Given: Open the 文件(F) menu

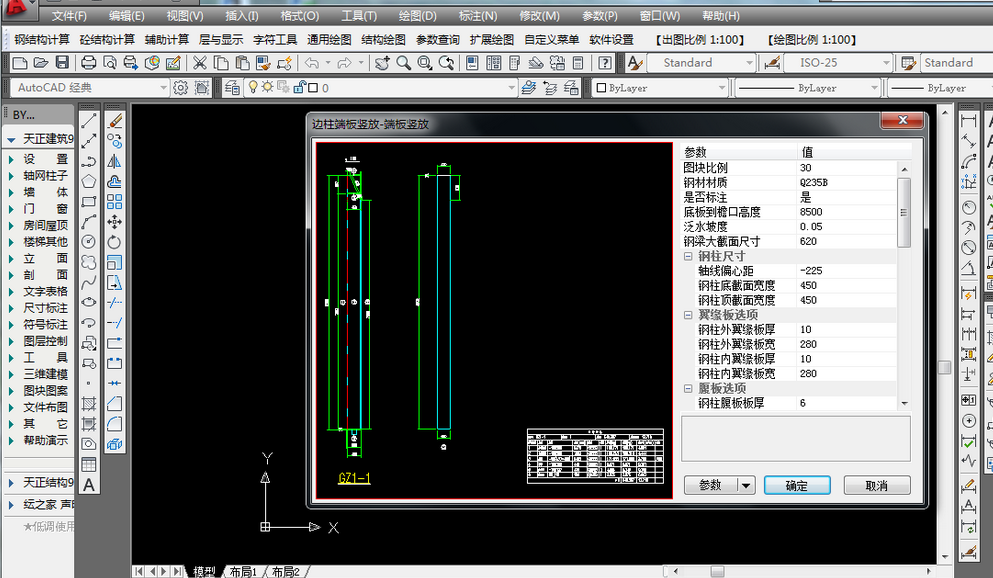Looking at the screenshot, I should pos(70,16).
